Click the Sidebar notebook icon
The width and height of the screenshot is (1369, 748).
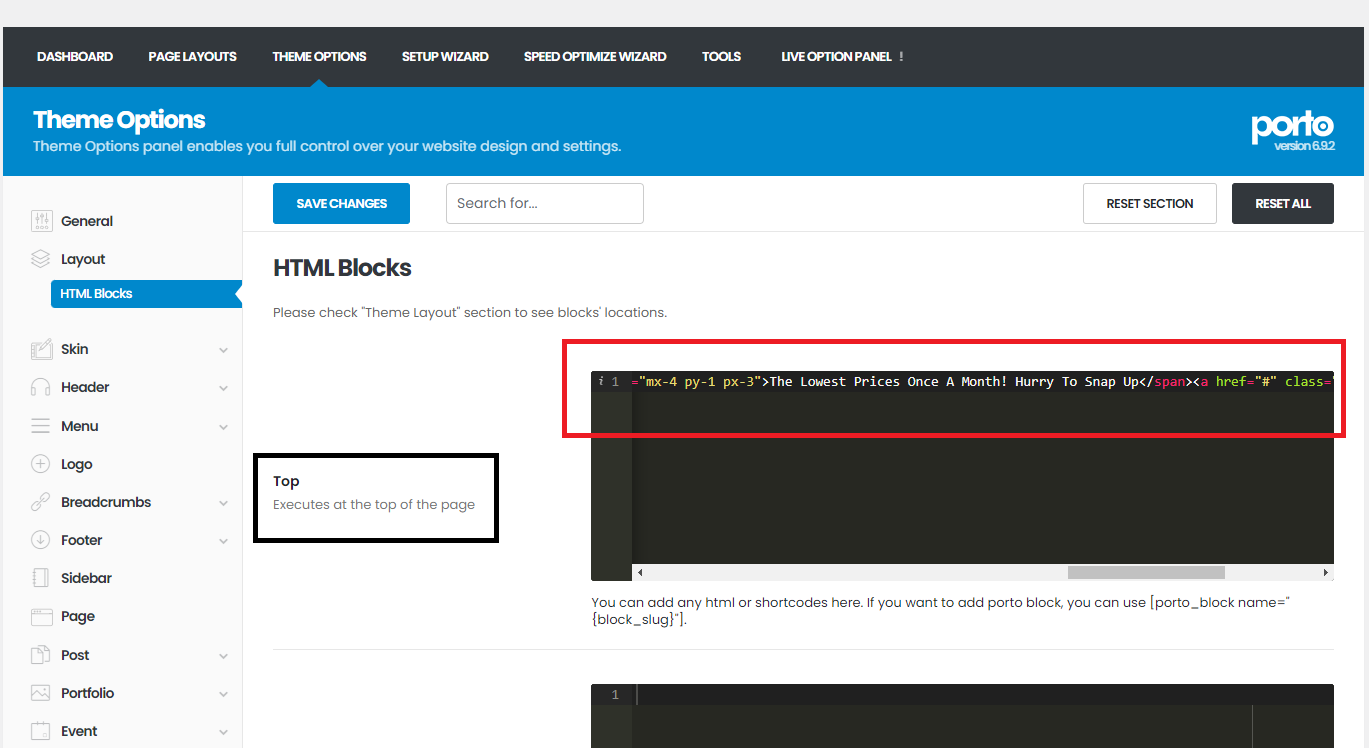41,578
